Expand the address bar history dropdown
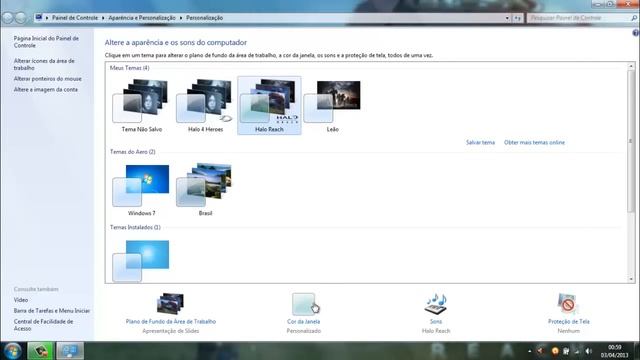Image resolution: width=640 pixels, height=360 pixels. [507, 18]
